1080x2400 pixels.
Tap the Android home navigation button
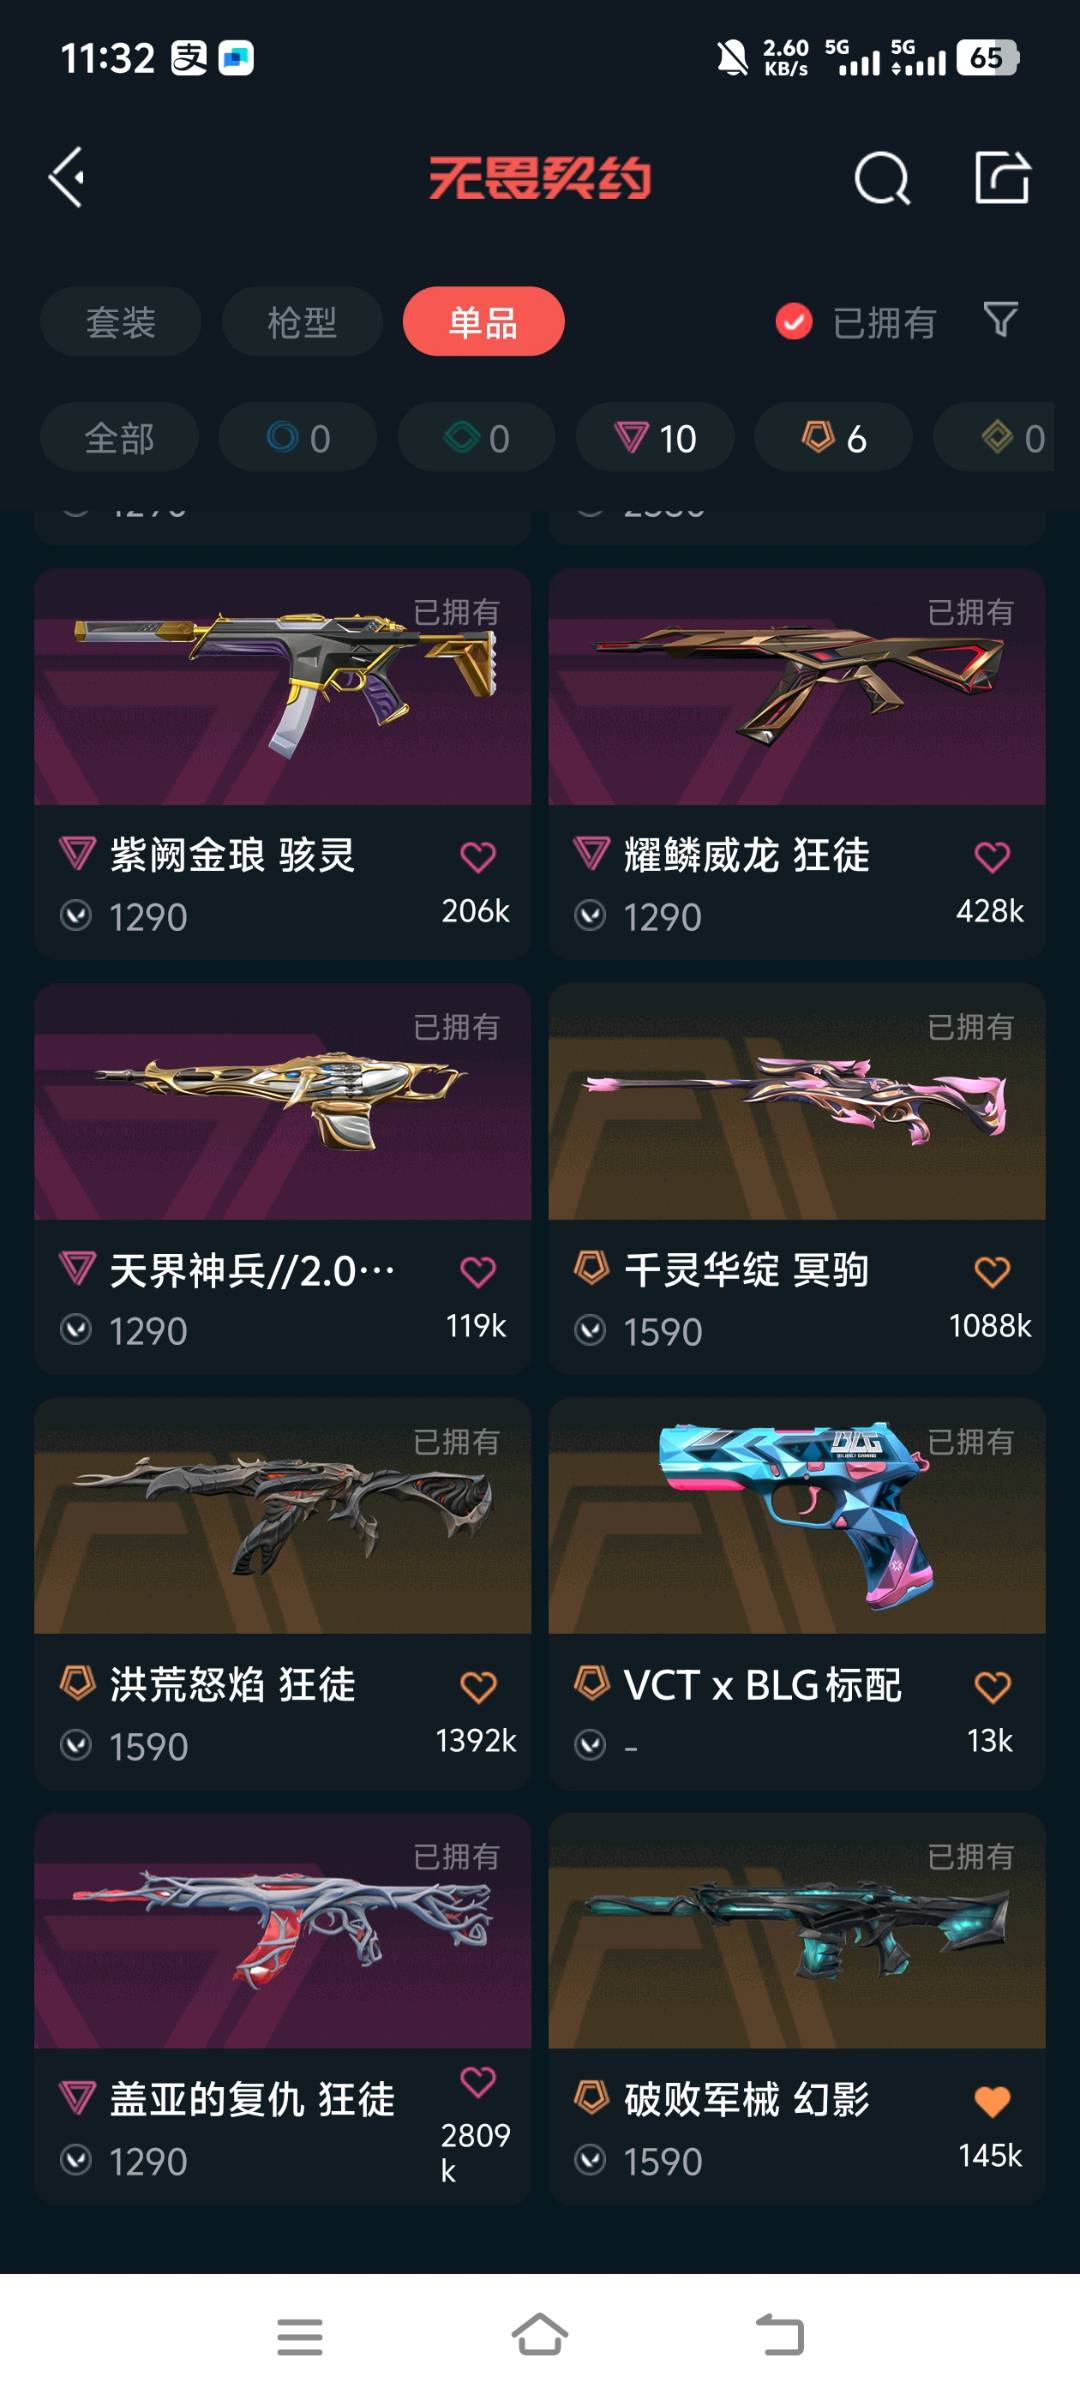(x=540, y=2337)
